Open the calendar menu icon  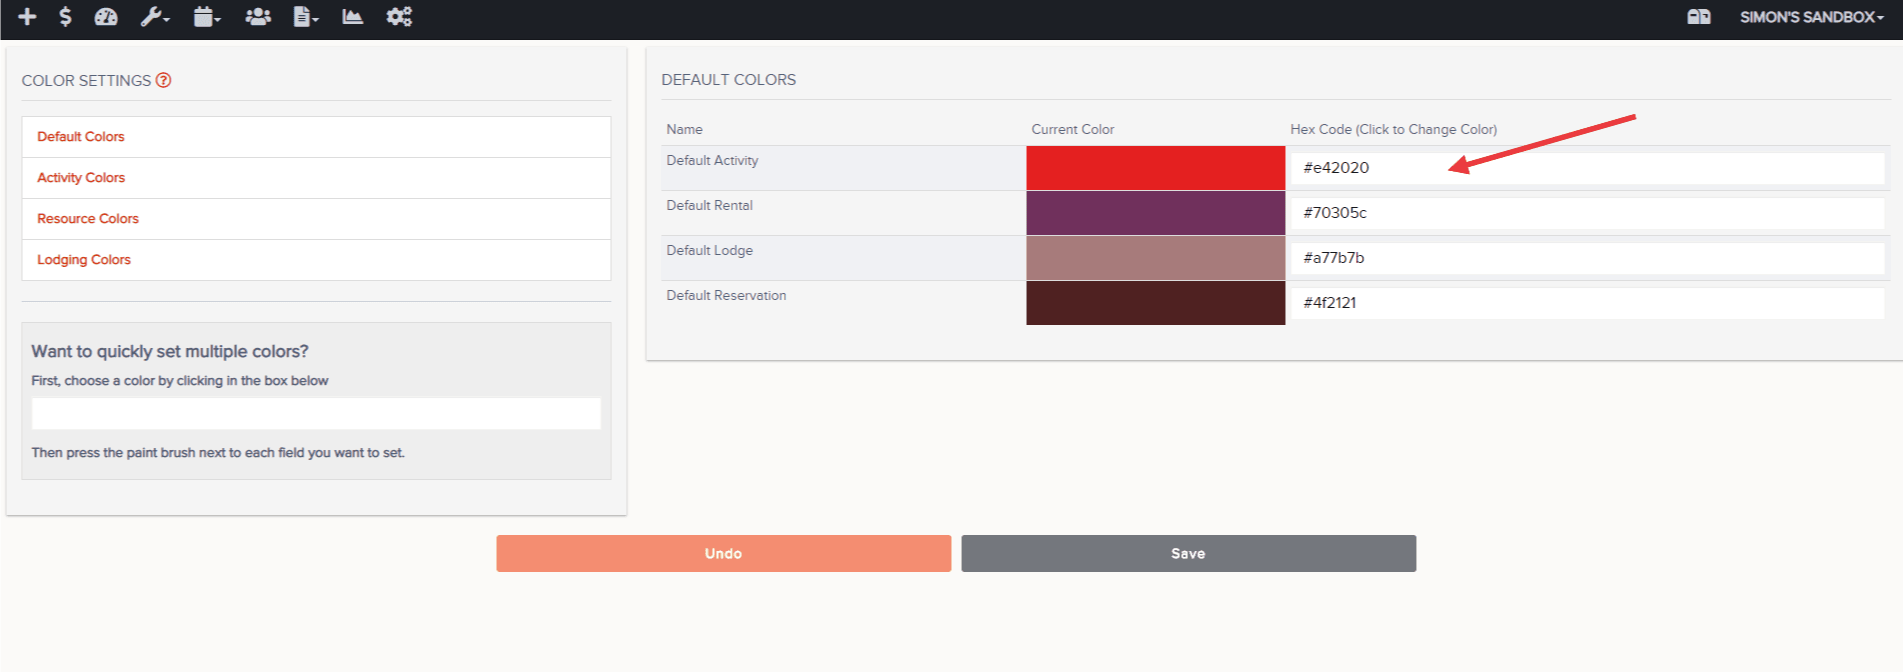[x=207, y=16]
